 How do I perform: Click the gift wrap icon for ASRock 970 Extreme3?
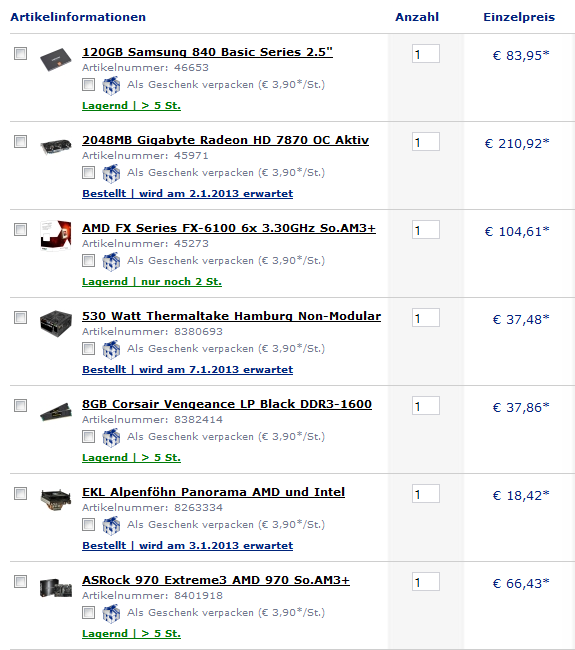pyautogui.click(x=111, y=614)
